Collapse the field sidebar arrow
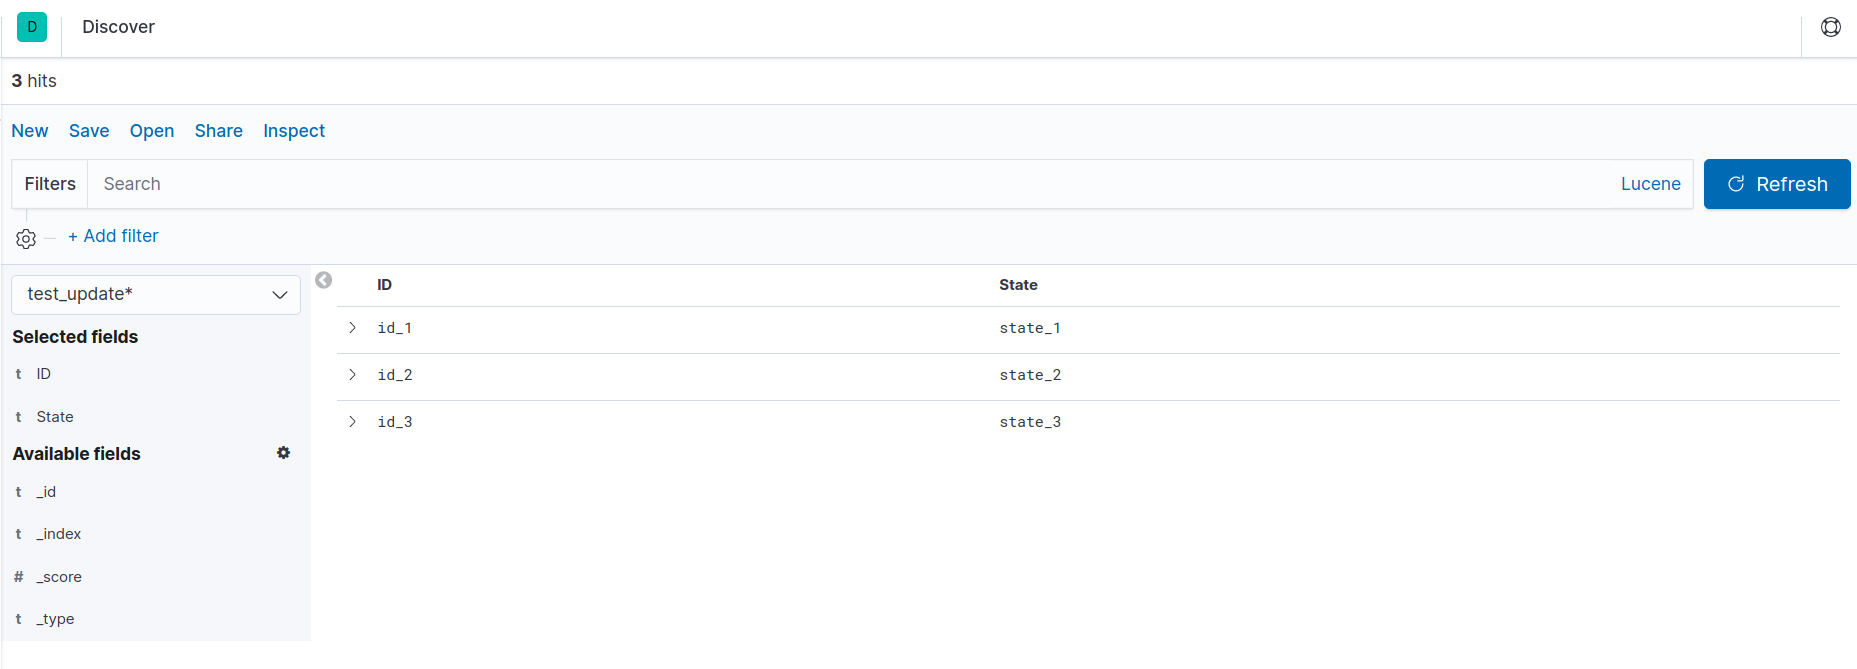This screenshot has width=1857, height=669. click(324, 280)
